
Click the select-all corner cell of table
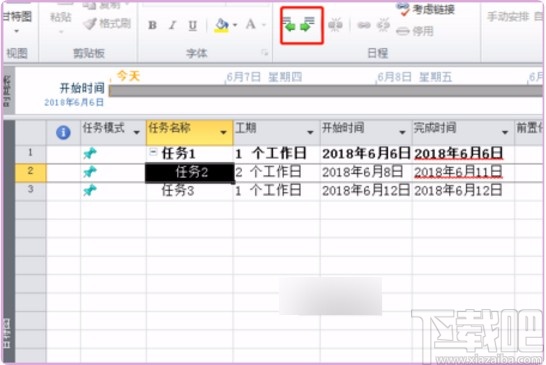tap(31, 132)
